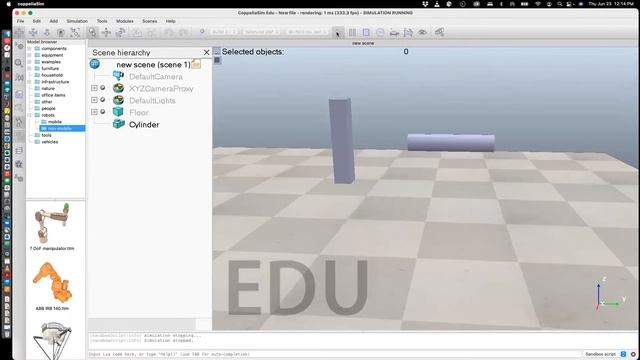The image size is (640, 360).
Task: Open the File menu
Action: pos(20,21)
